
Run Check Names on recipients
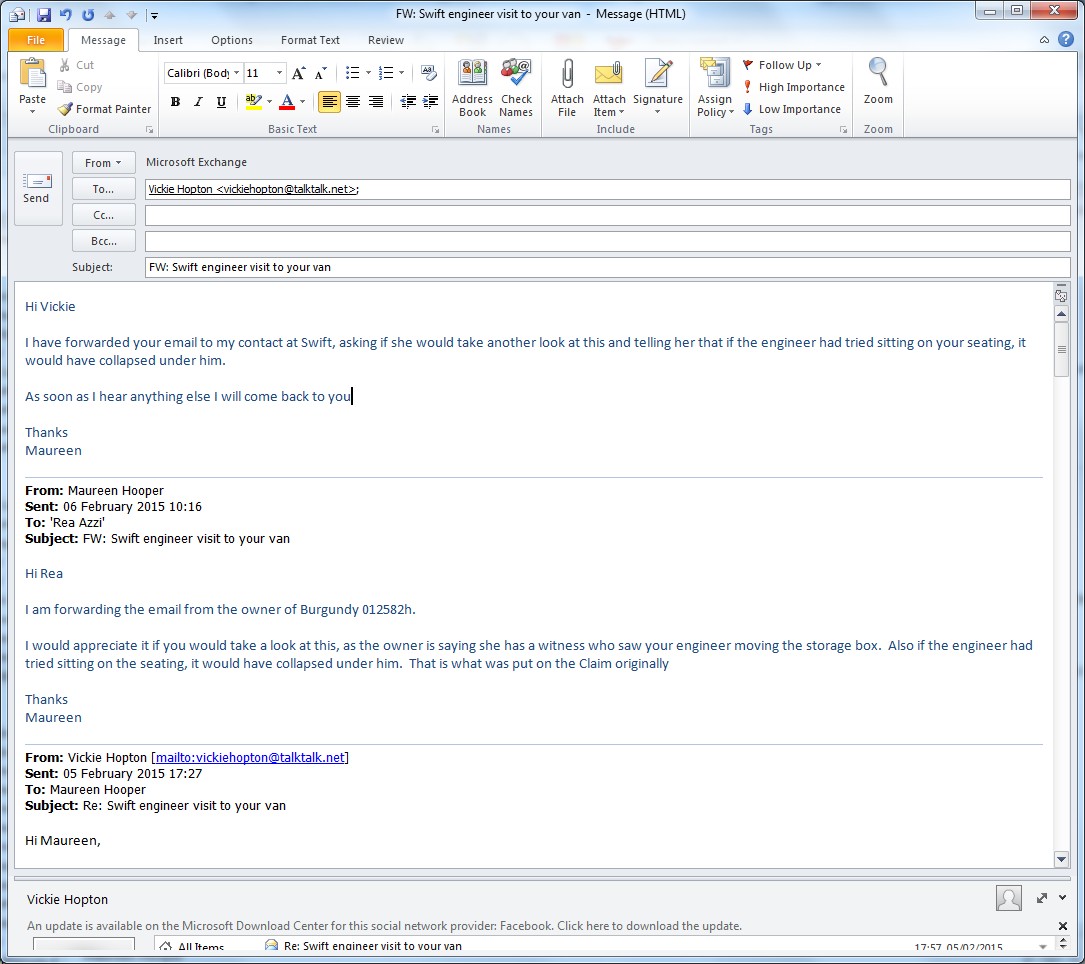coord(516,88)
